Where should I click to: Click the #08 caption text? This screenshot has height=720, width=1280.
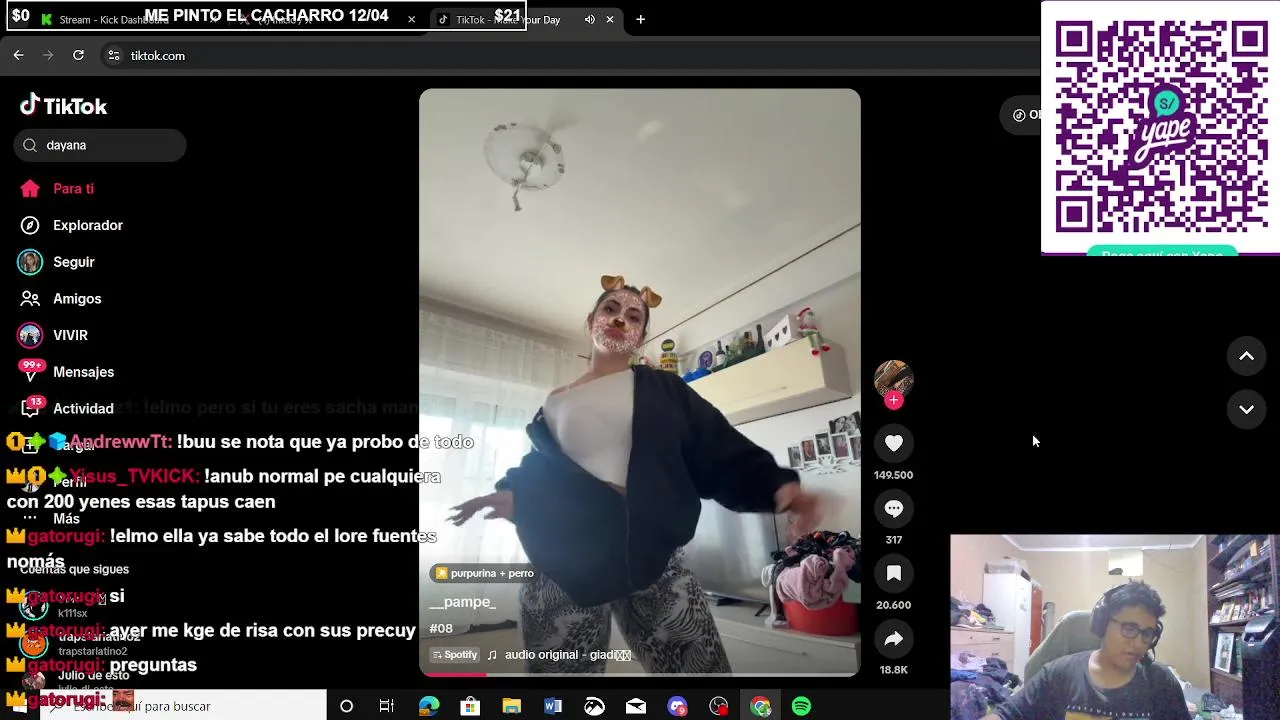441,629
